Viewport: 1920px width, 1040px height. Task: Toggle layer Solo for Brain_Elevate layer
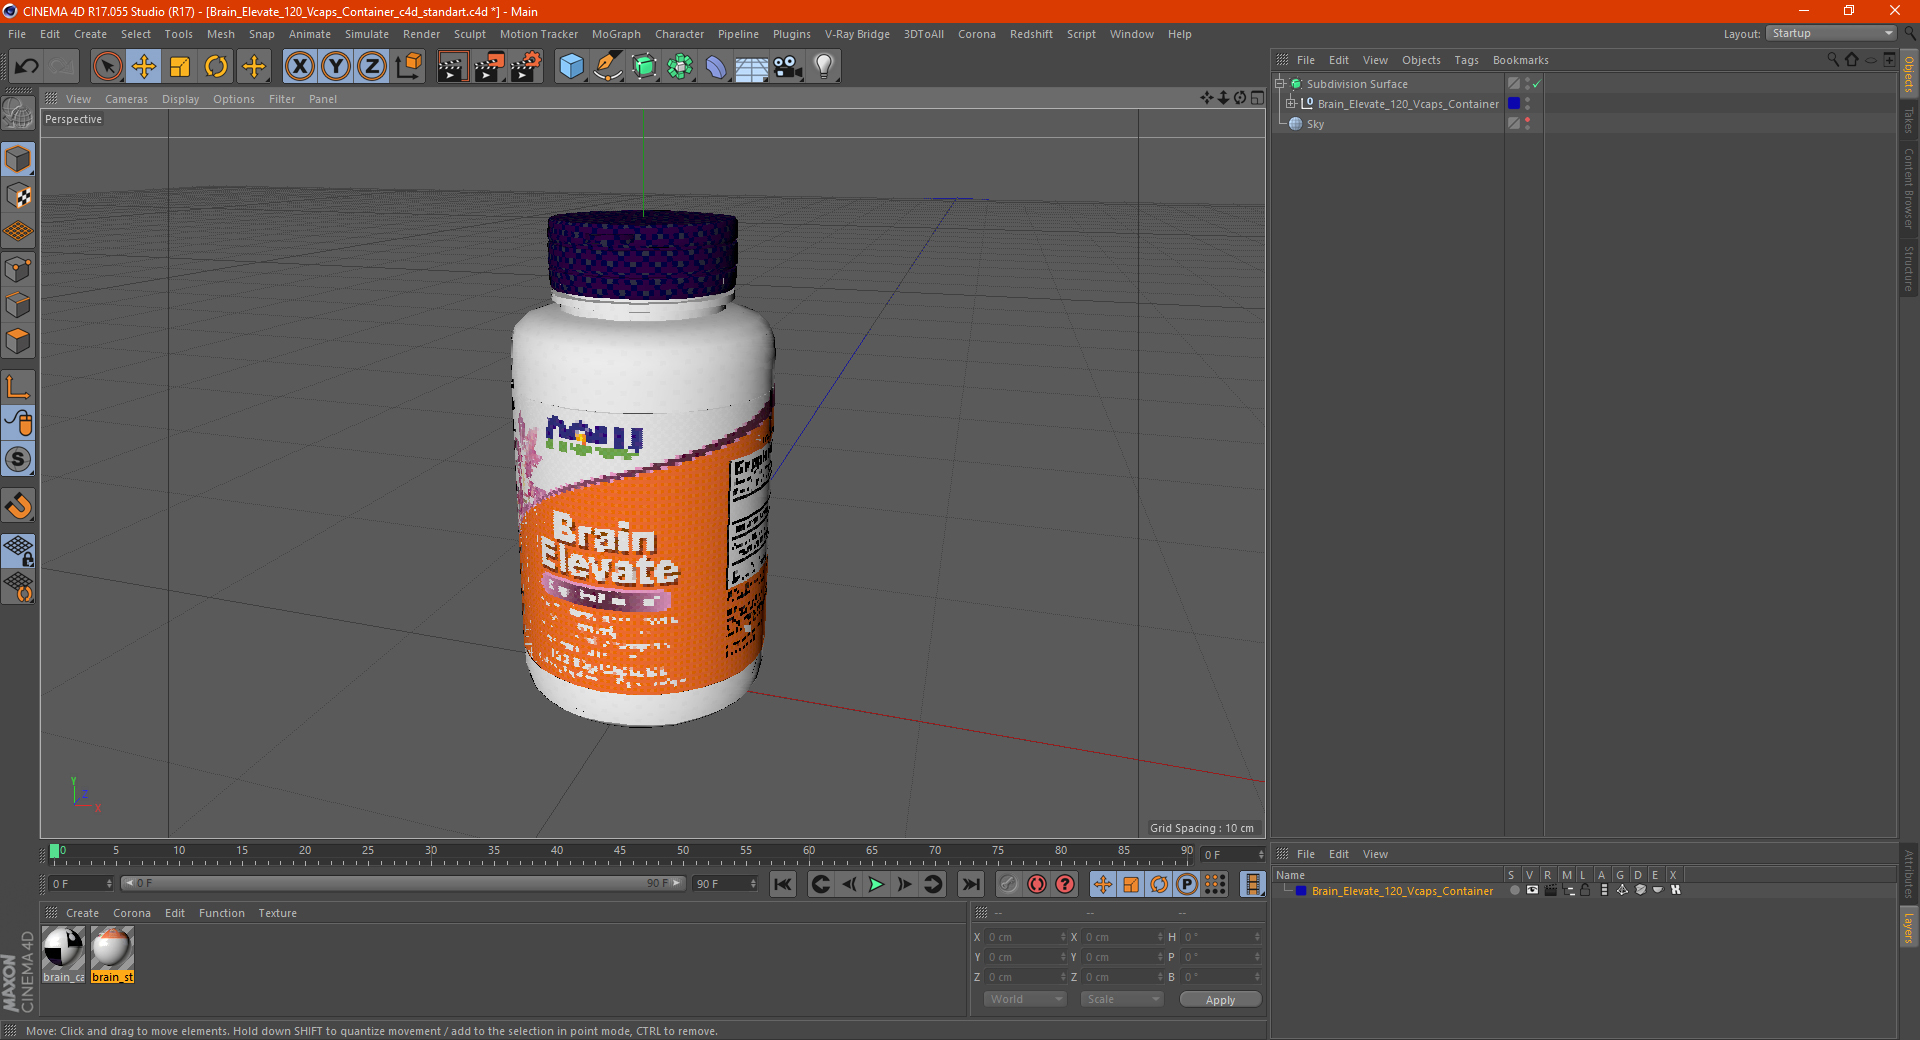tap(1514, 890)
